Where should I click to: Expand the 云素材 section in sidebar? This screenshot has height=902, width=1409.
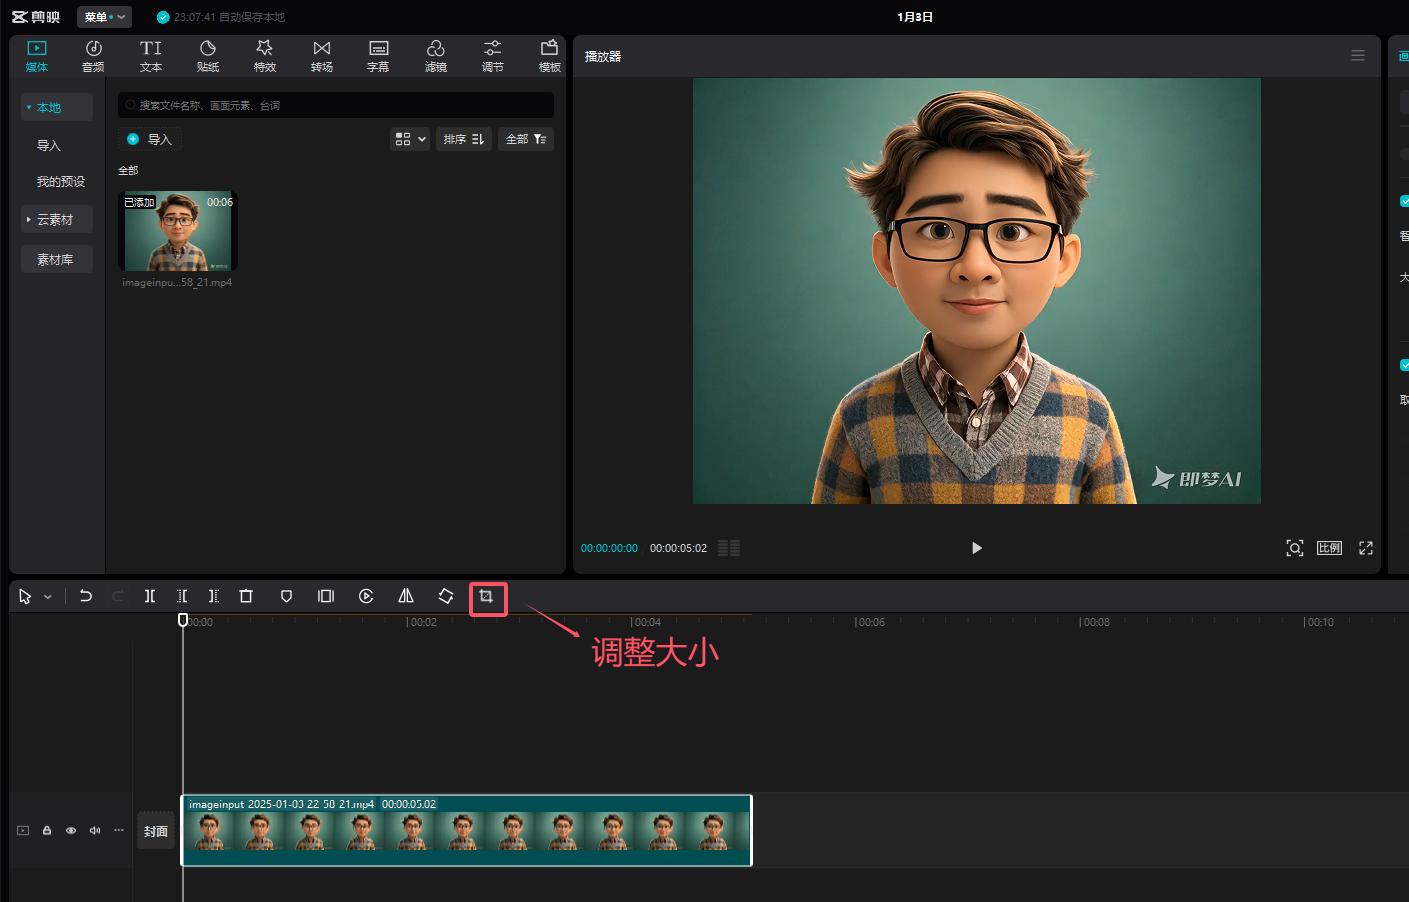pos(56,220)
